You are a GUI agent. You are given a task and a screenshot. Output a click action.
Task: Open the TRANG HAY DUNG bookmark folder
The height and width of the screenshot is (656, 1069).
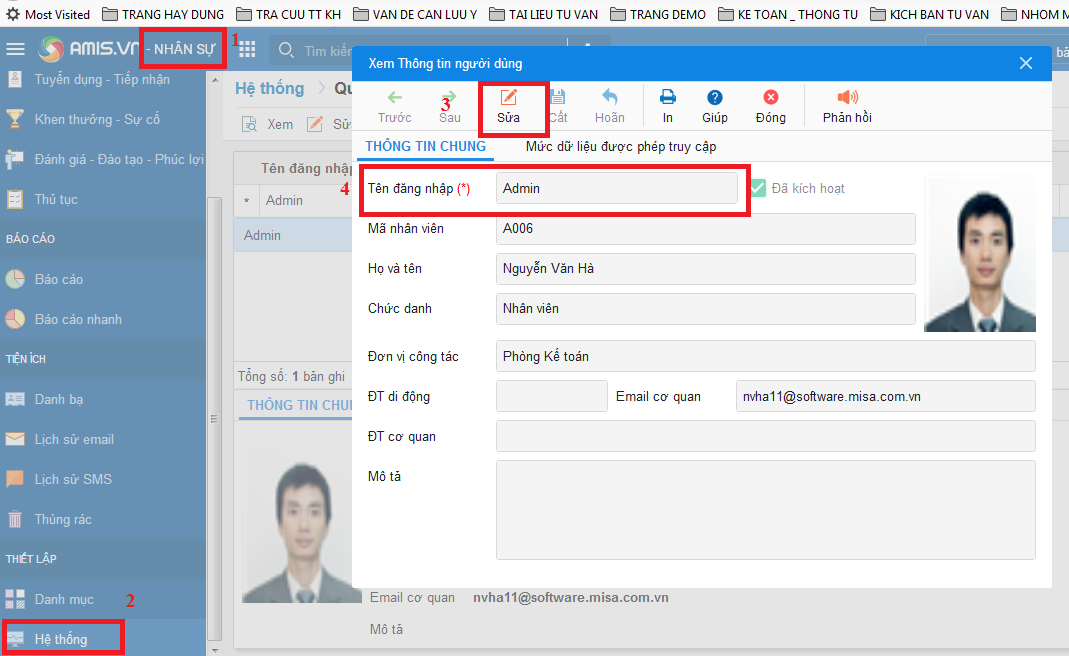(x=163, y=14)
